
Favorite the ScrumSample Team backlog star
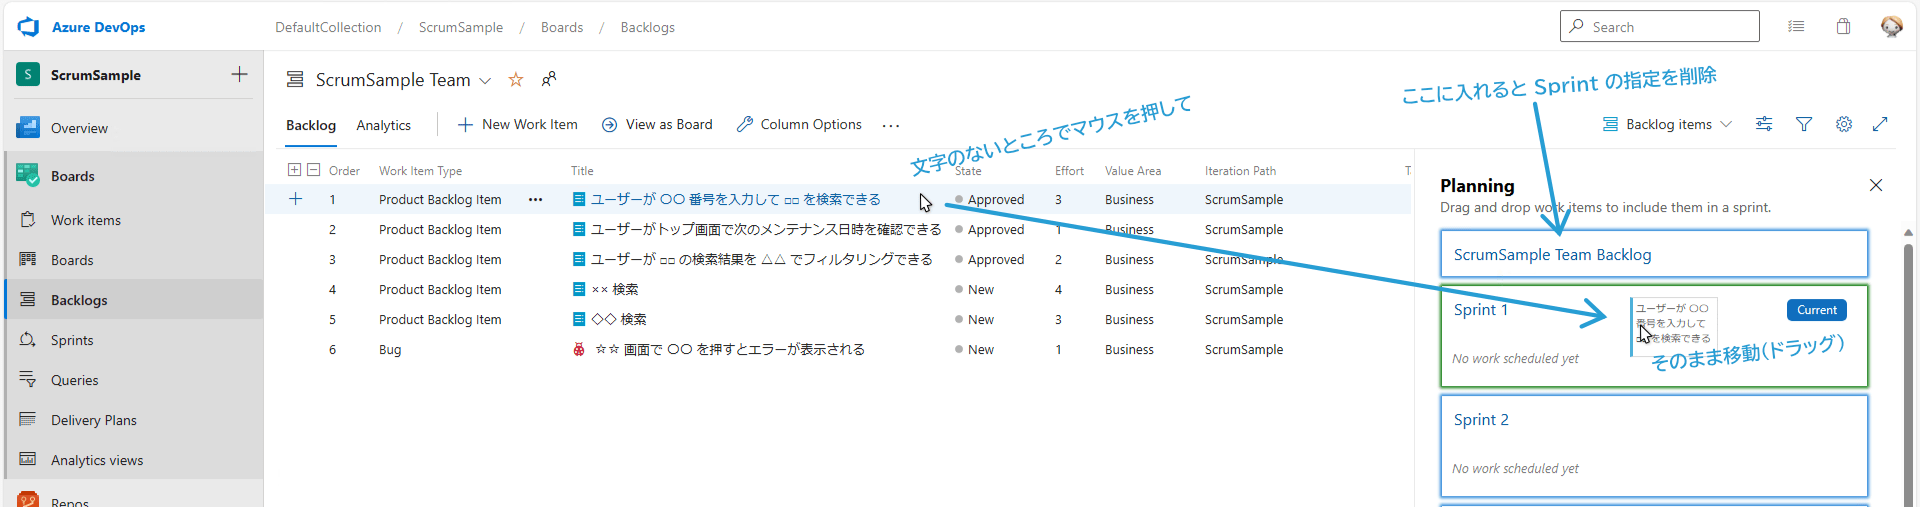(x=516, y=79)
